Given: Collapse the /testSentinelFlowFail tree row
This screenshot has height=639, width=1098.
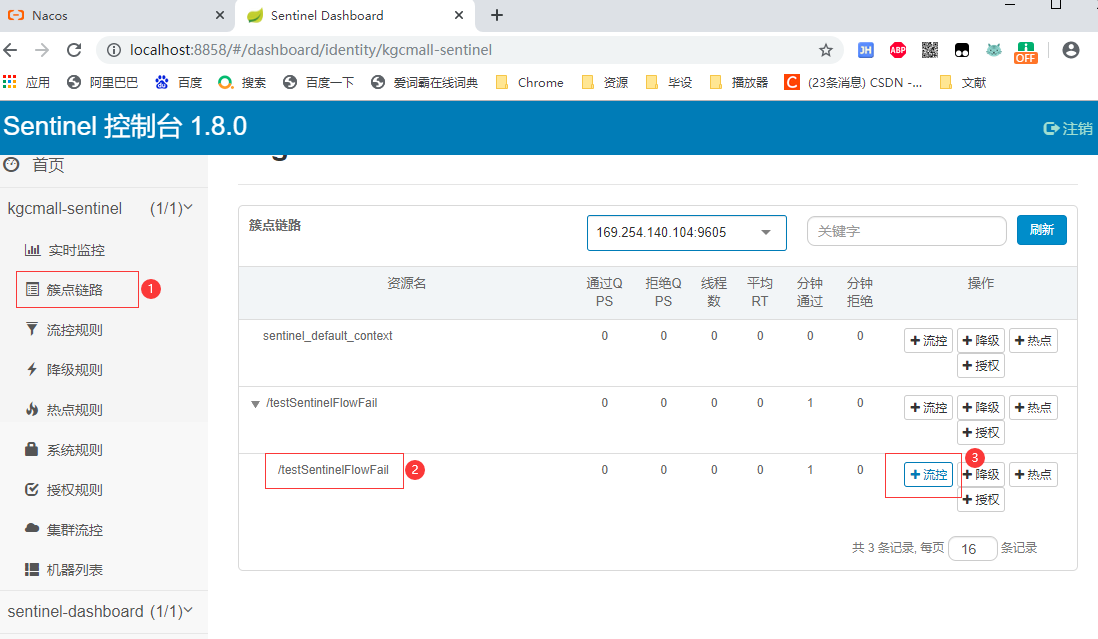Looking at the screenshot, I should (x=256, y=404).
